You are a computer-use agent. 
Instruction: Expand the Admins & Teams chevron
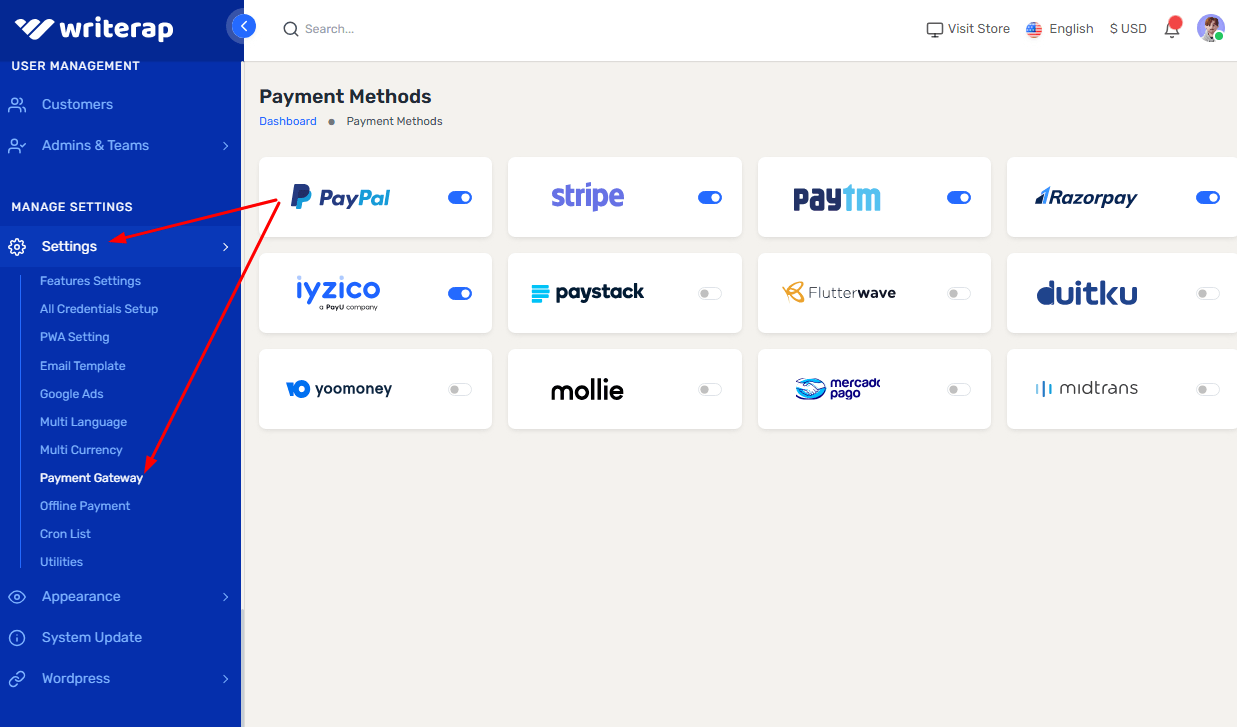226,146
